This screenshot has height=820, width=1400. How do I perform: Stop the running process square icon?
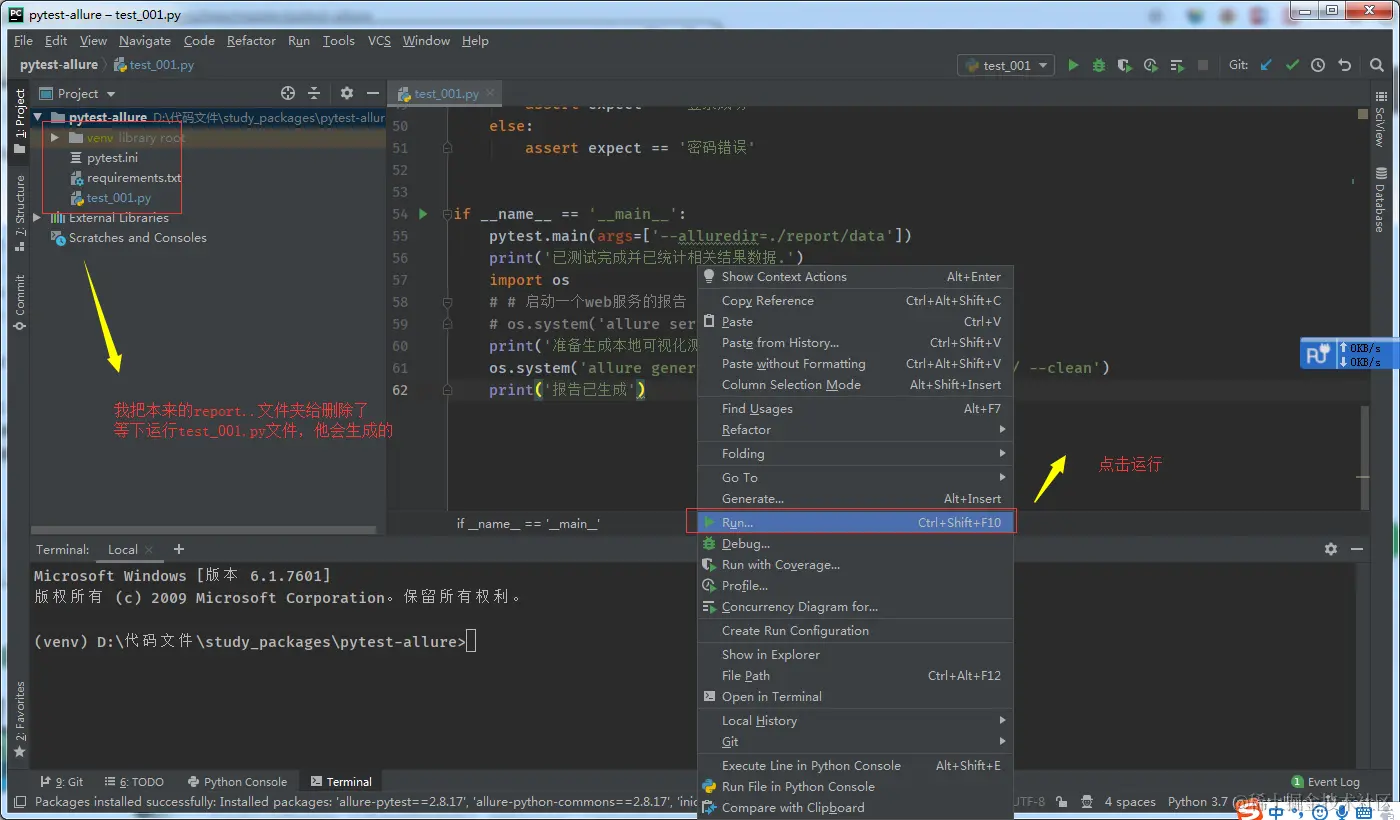pos(1203,65)
